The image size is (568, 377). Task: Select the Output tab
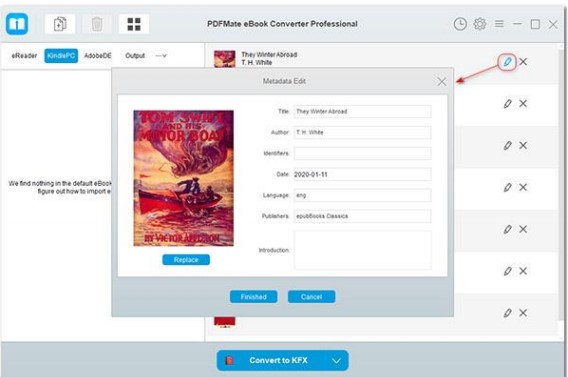pyautogui.click(x=135, y=56)
